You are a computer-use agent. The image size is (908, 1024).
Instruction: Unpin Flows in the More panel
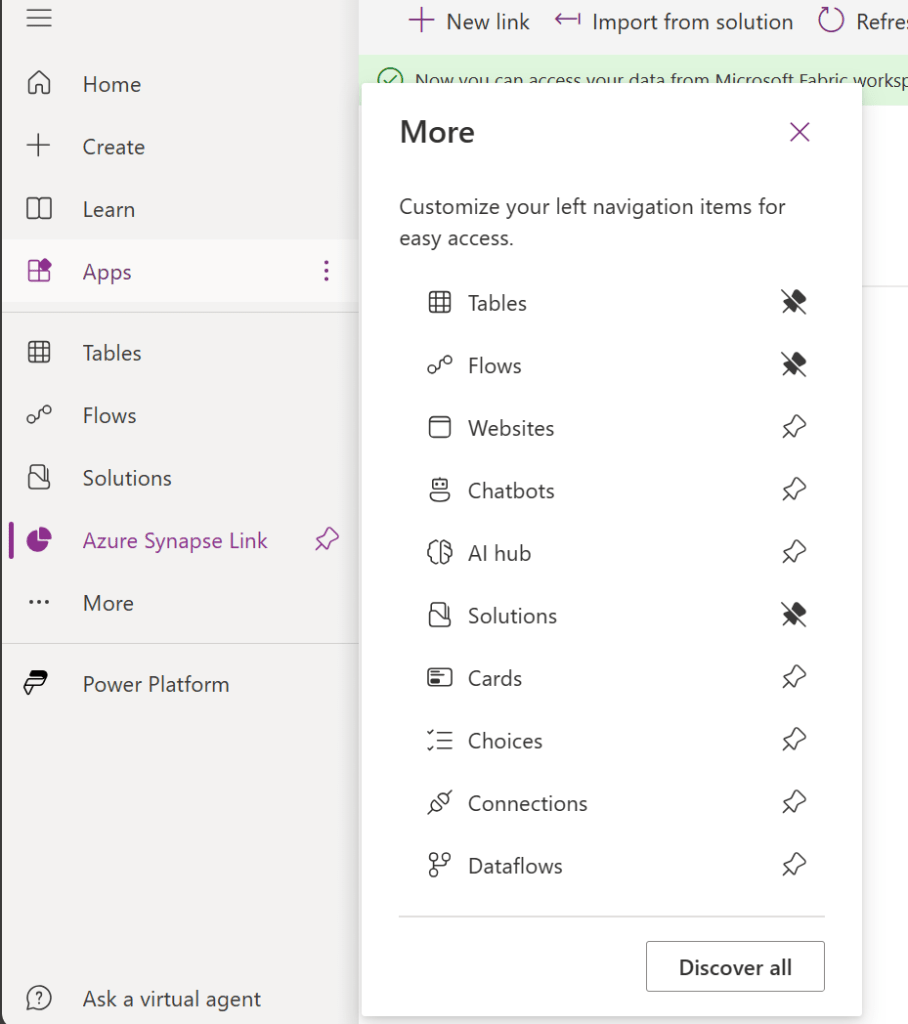(794, 365)
